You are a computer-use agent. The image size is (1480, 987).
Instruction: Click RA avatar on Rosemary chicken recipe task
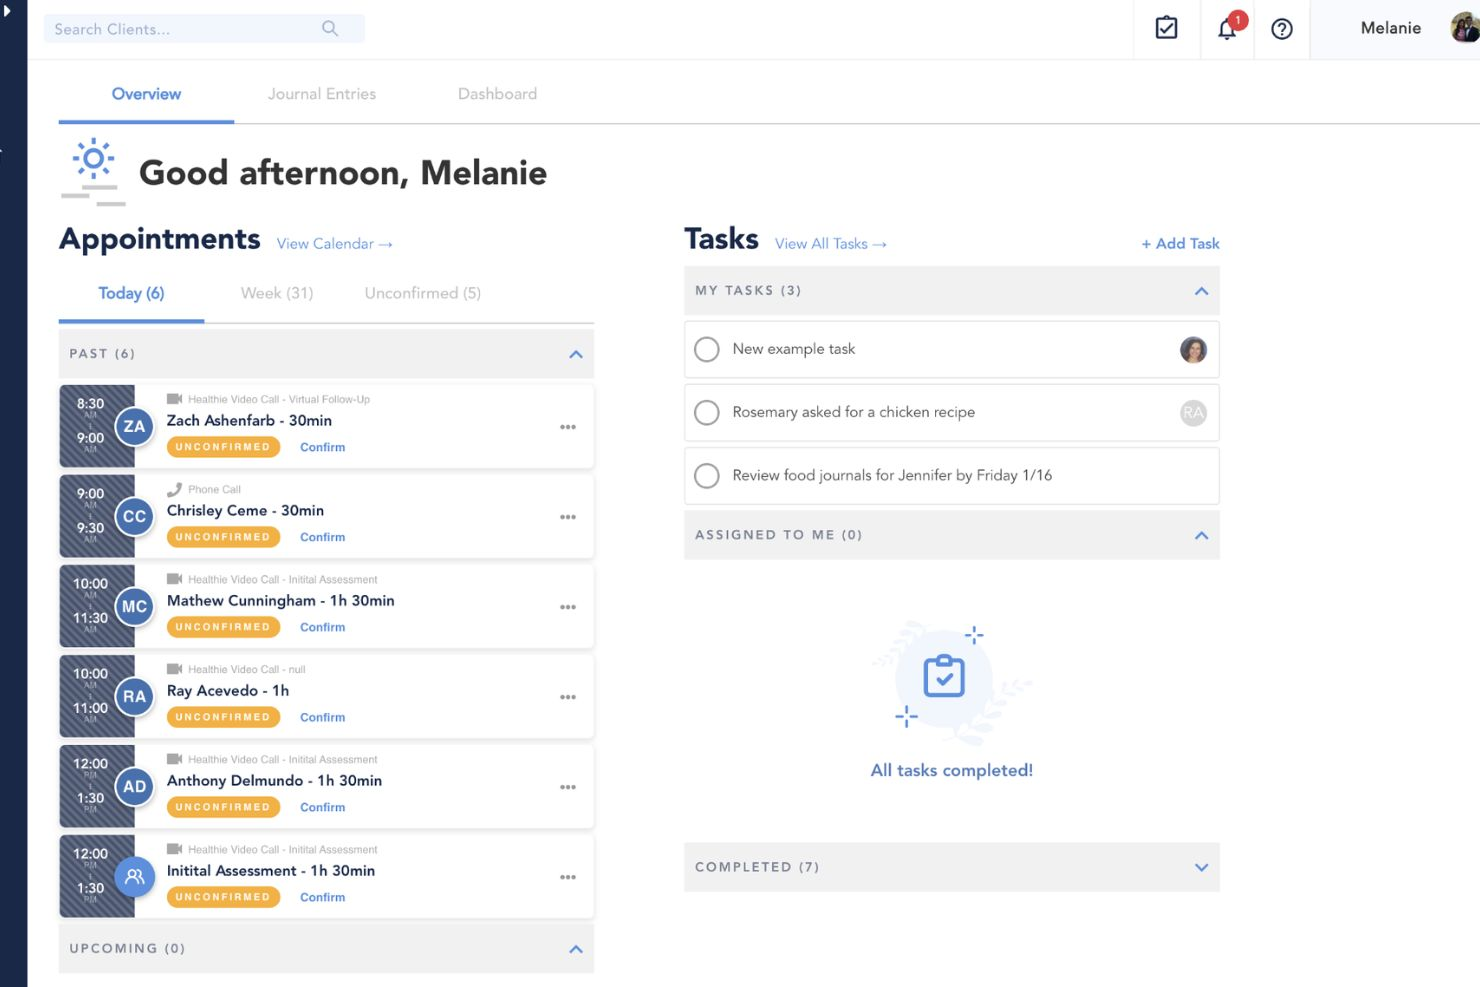pyautogui.click(x=1193, y=413)
